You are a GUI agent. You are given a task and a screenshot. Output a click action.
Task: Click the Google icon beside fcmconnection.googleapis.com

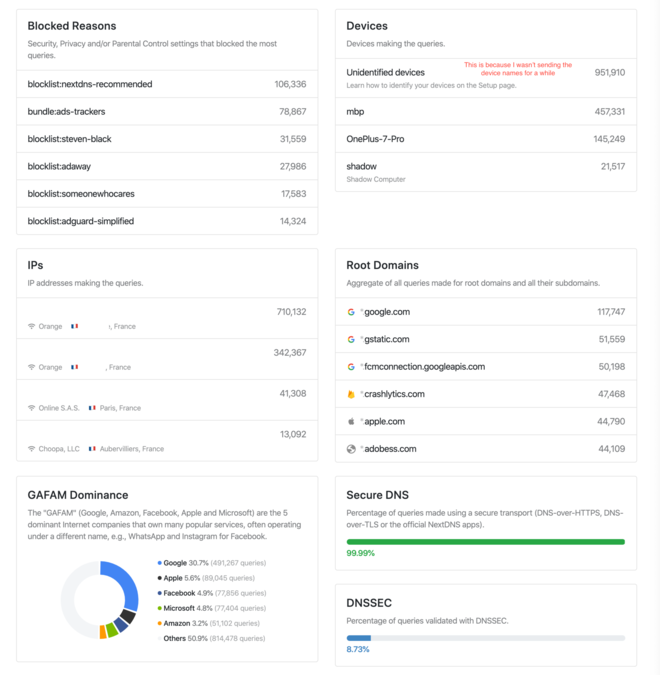[x=351, y=367]
